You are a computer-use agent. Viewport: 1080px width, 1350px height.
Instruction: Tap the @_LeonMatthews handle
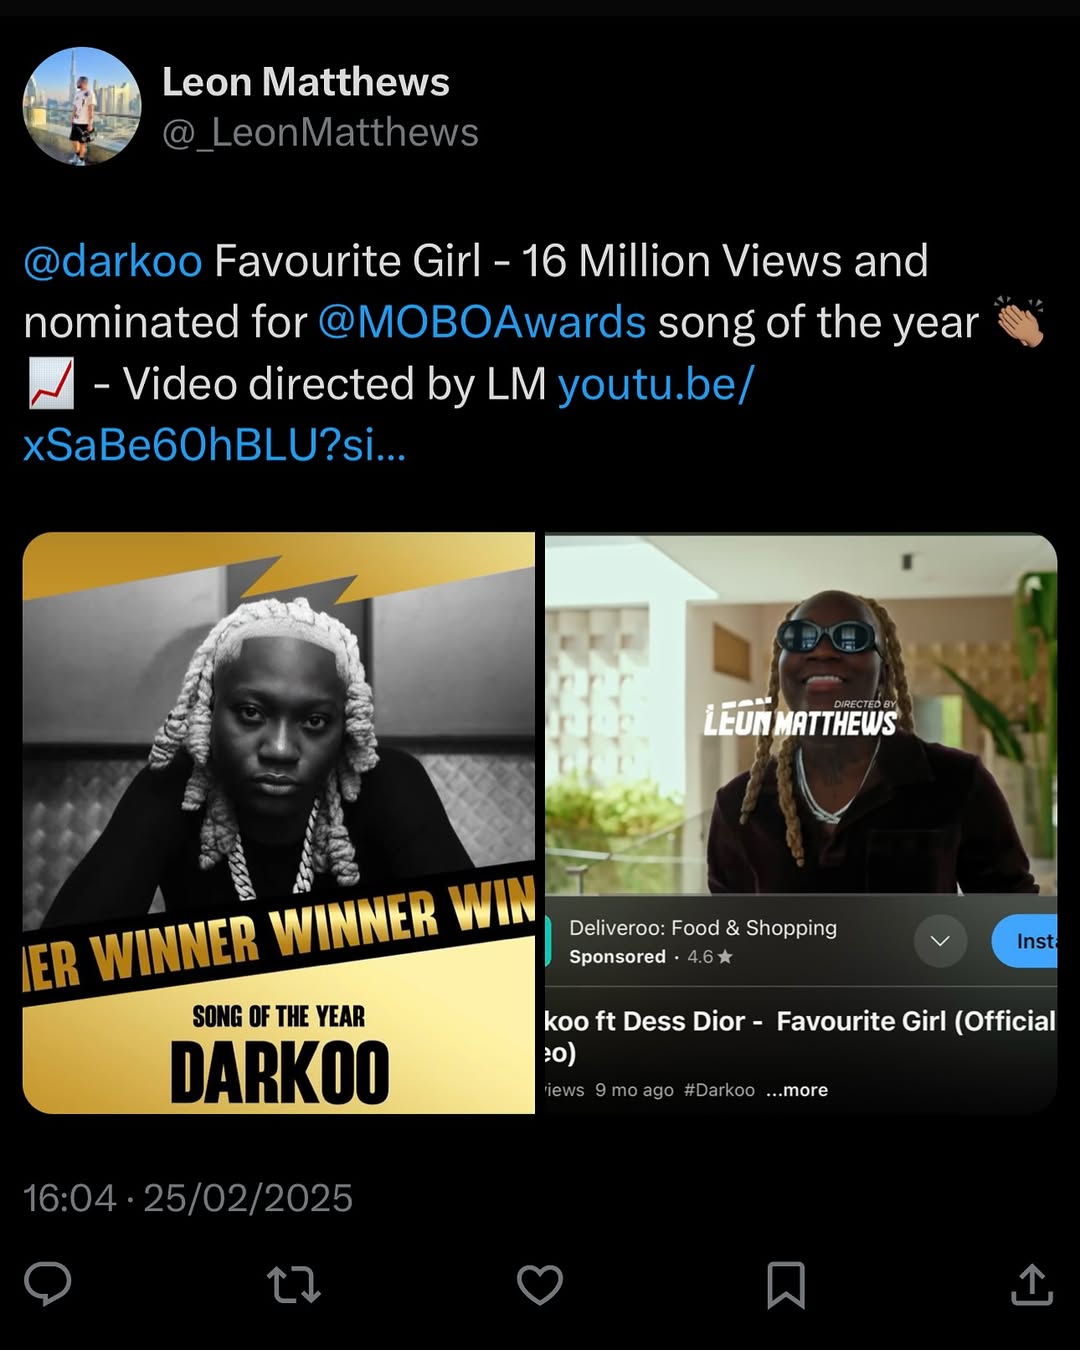tap(320, 132)
